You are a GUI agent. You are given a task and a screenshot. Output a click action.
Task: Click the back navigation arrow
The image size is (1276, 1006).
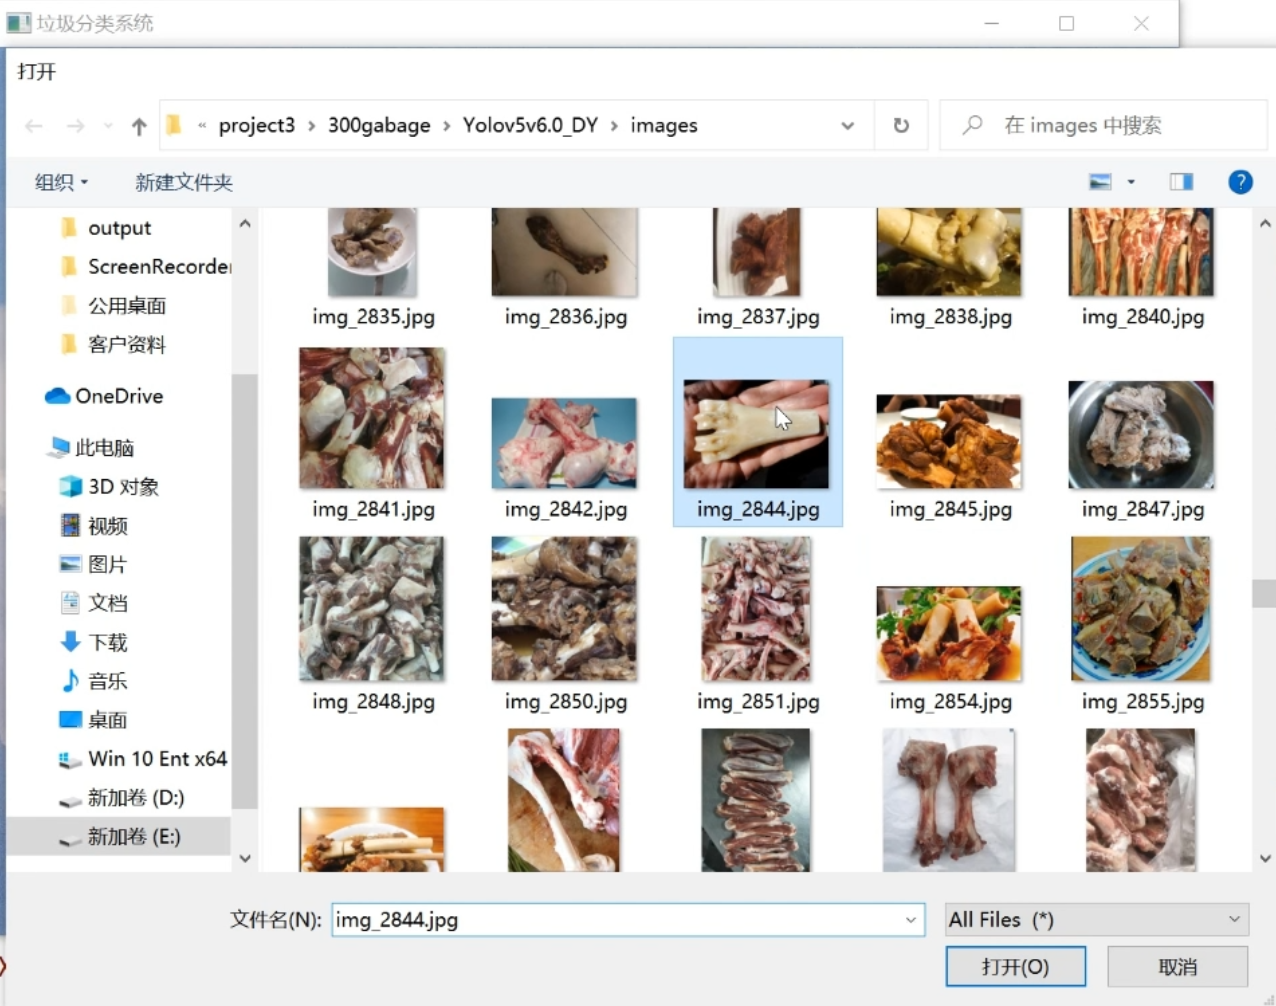click(x=33, y=124)
